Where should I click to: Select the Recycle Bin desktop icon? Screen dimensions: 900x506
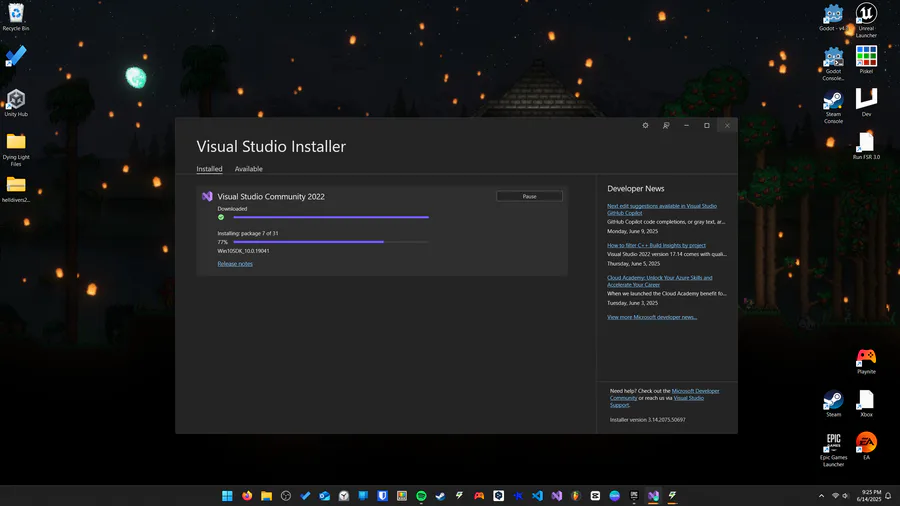click(x=16, y=17)
